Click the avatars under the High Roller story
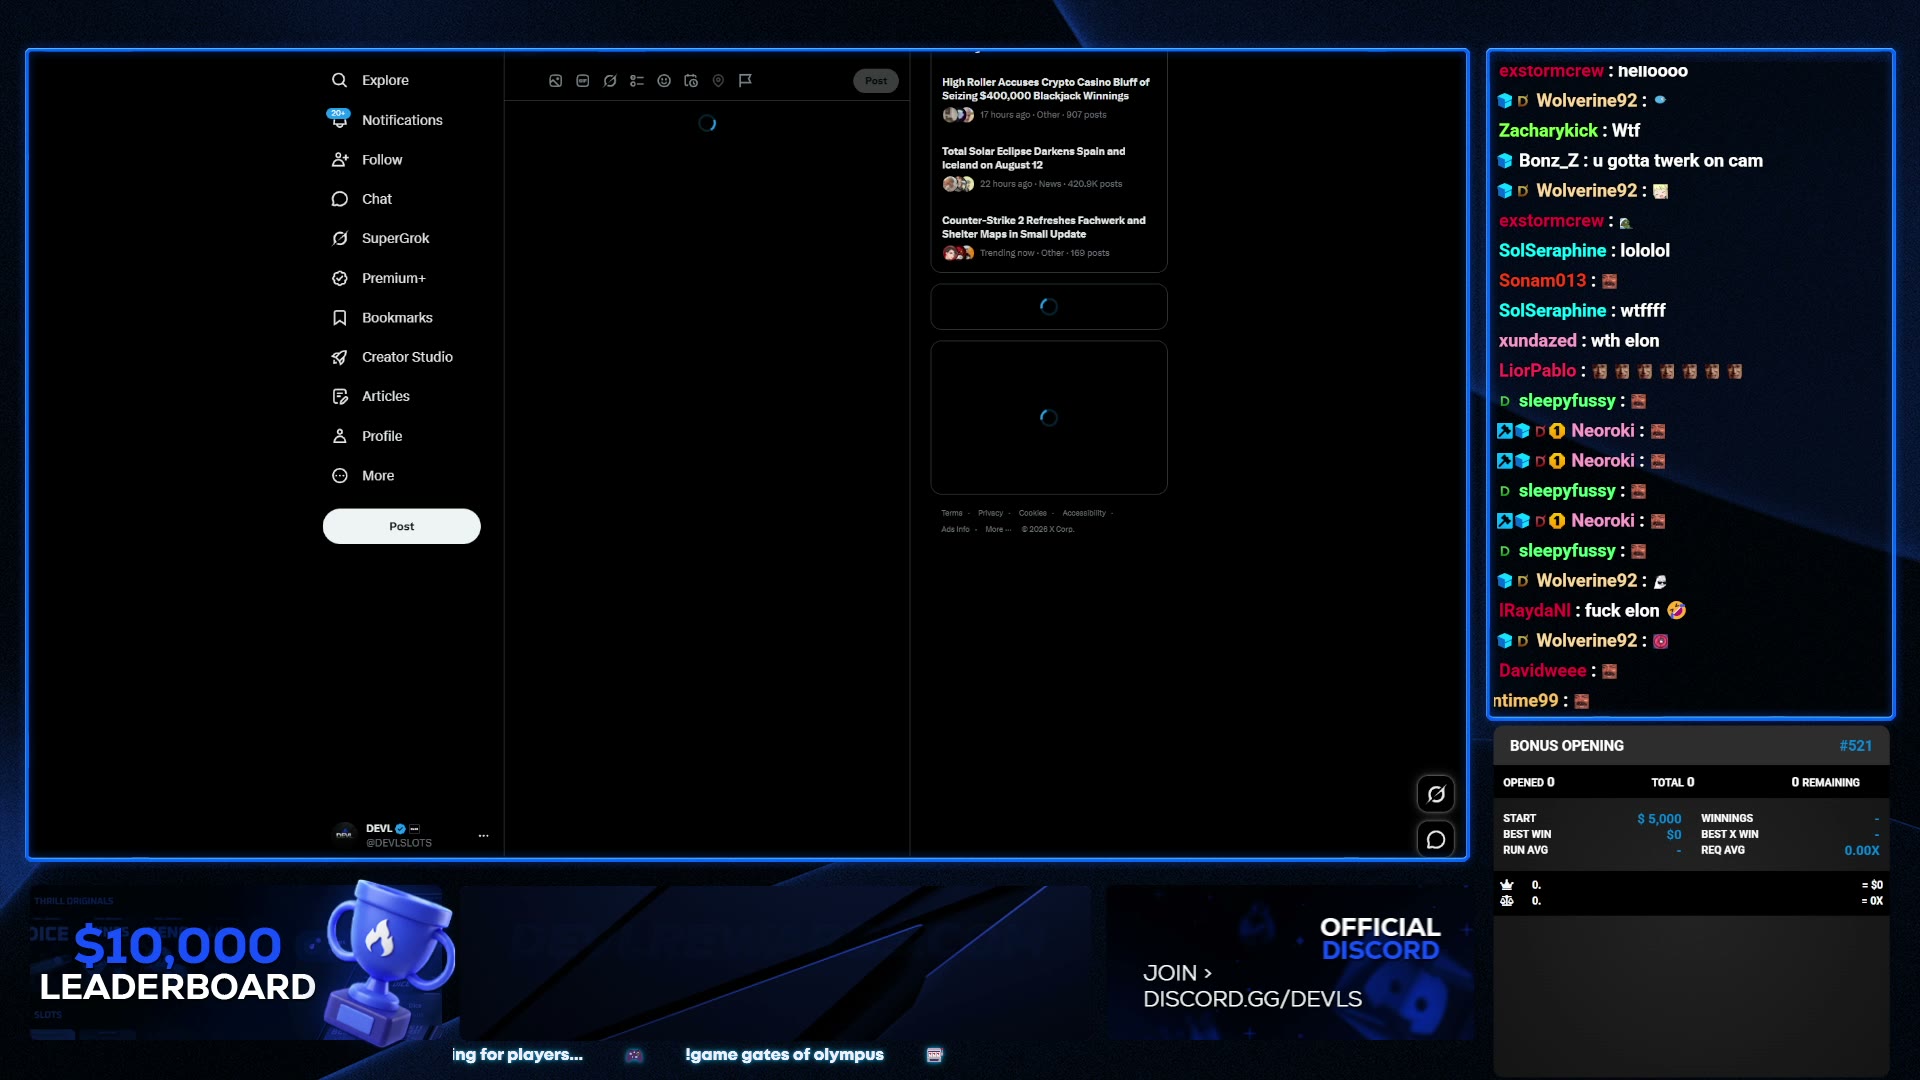This screenshot has height=1080, width=1920. pos(958,115)
